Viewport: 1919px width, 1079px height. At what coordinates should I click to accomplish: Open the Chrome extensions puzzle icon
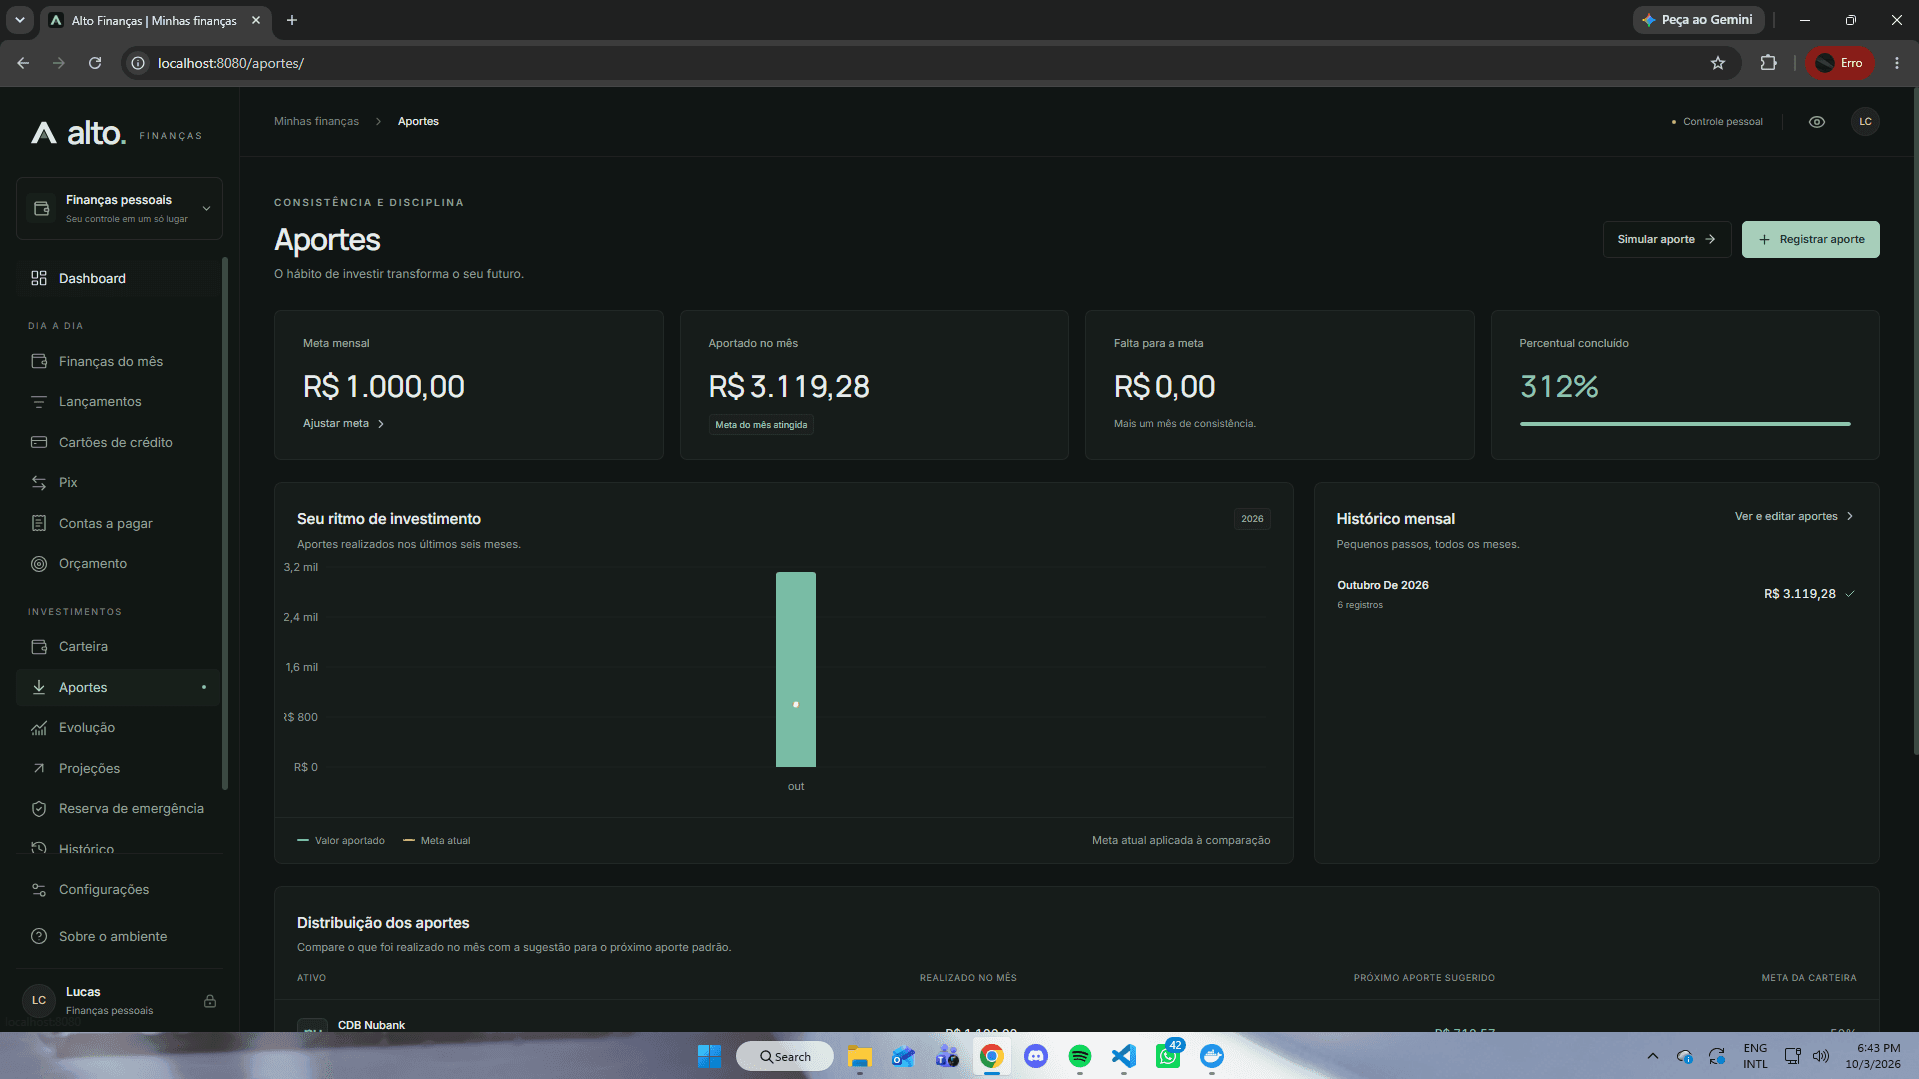(x=1768, y=63)
